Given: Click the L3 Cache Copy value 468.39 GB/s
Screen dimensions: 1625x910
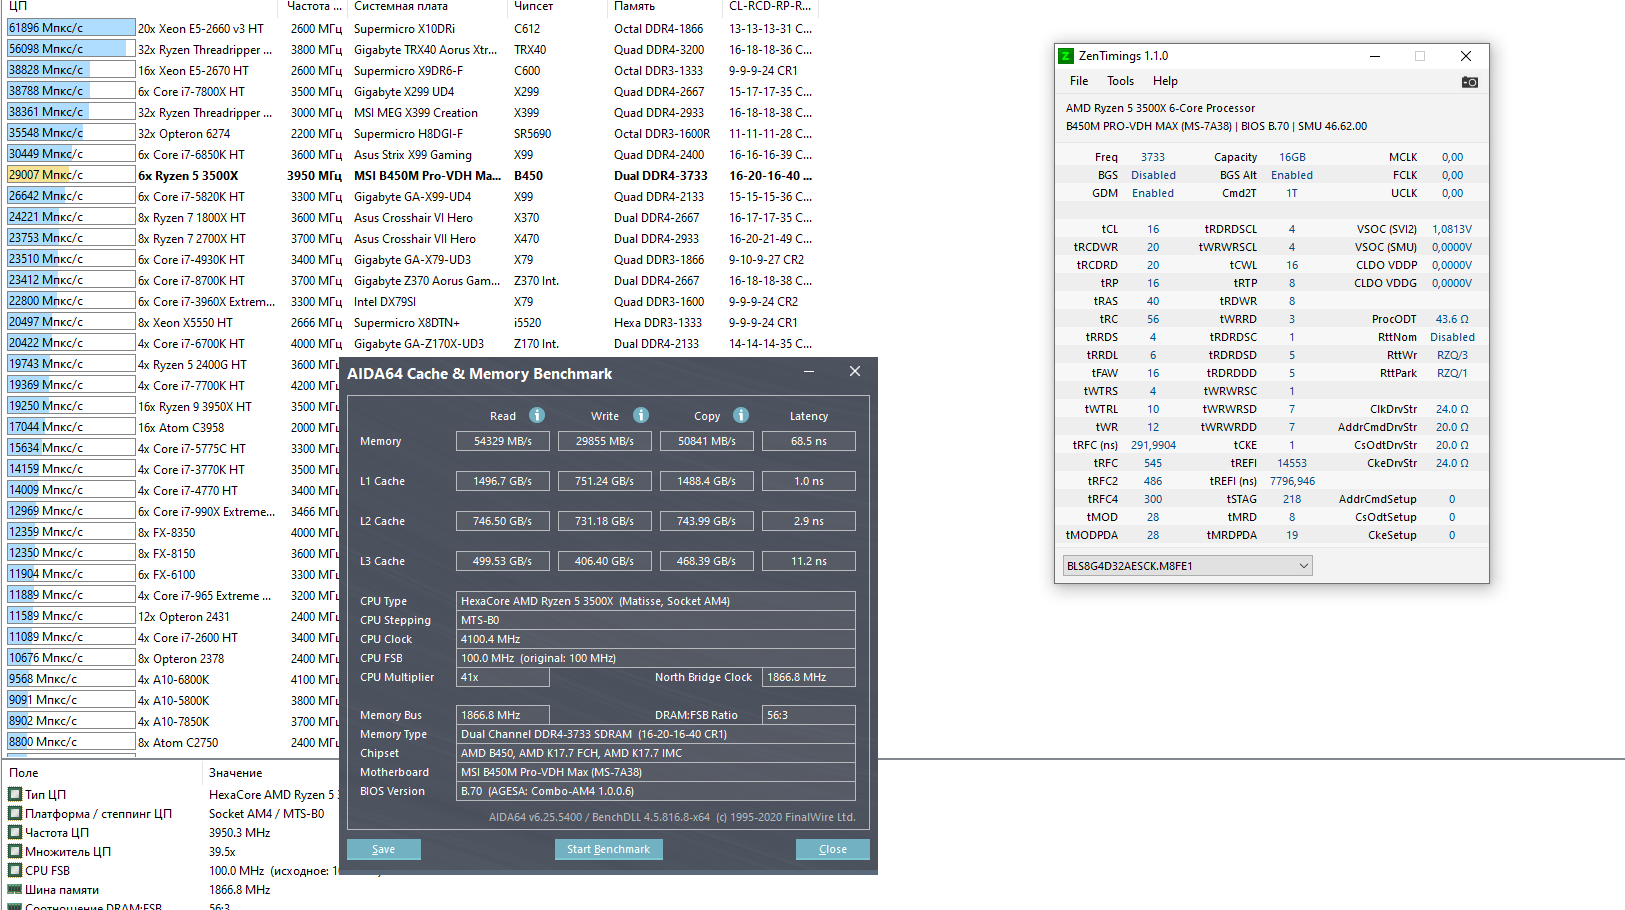Looking at the screenshot, I should pos(707,561).
